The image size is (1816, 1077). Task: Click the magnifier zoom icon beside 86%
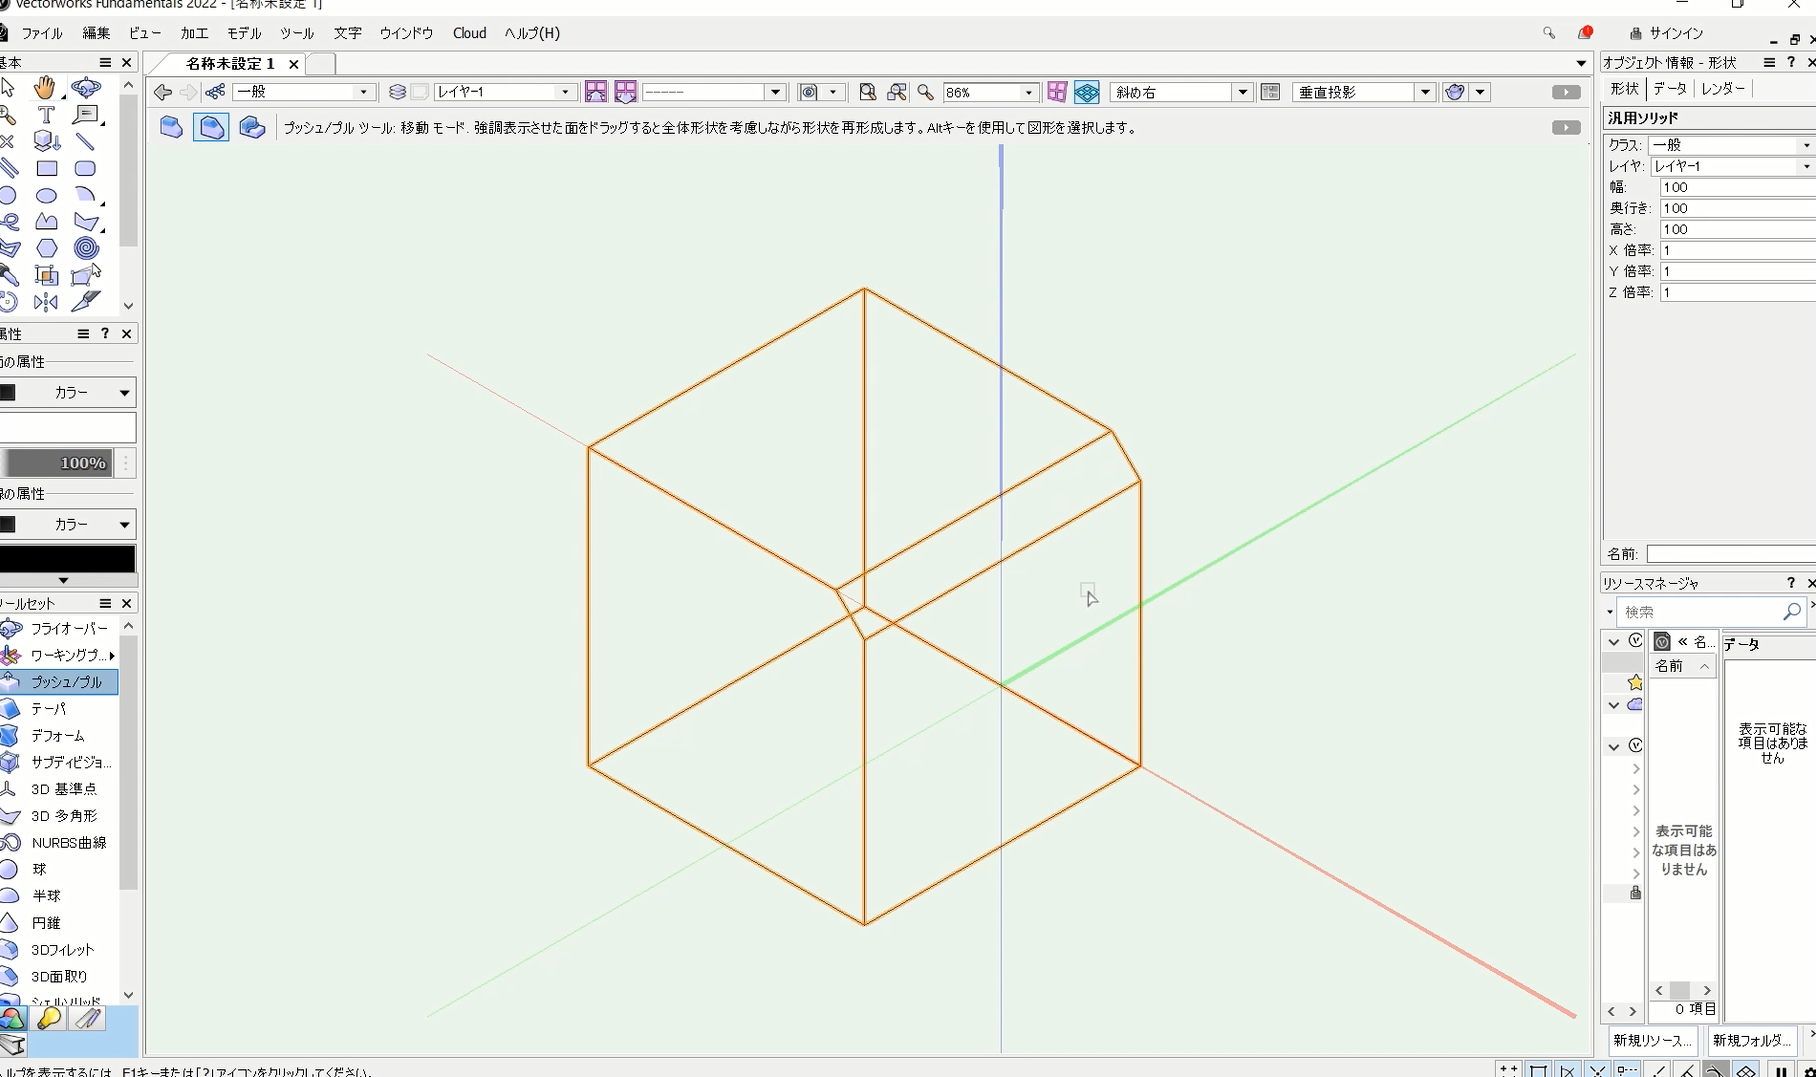[x=926, y=92]
